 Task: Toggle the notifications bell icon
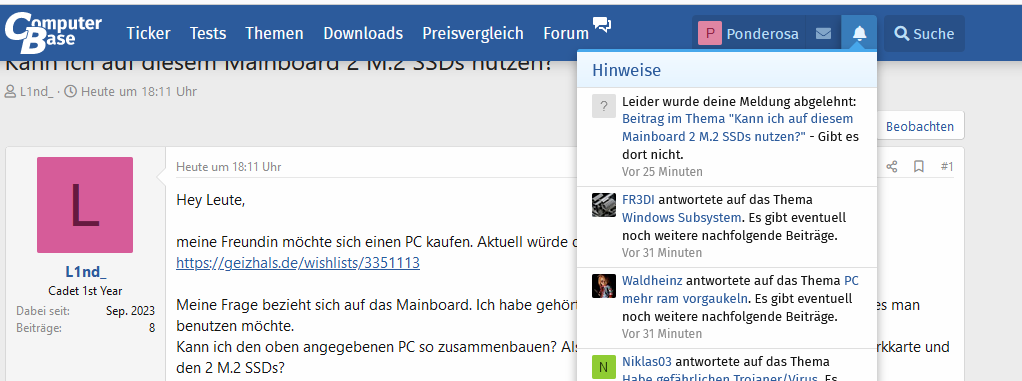(x=859, y=33)
